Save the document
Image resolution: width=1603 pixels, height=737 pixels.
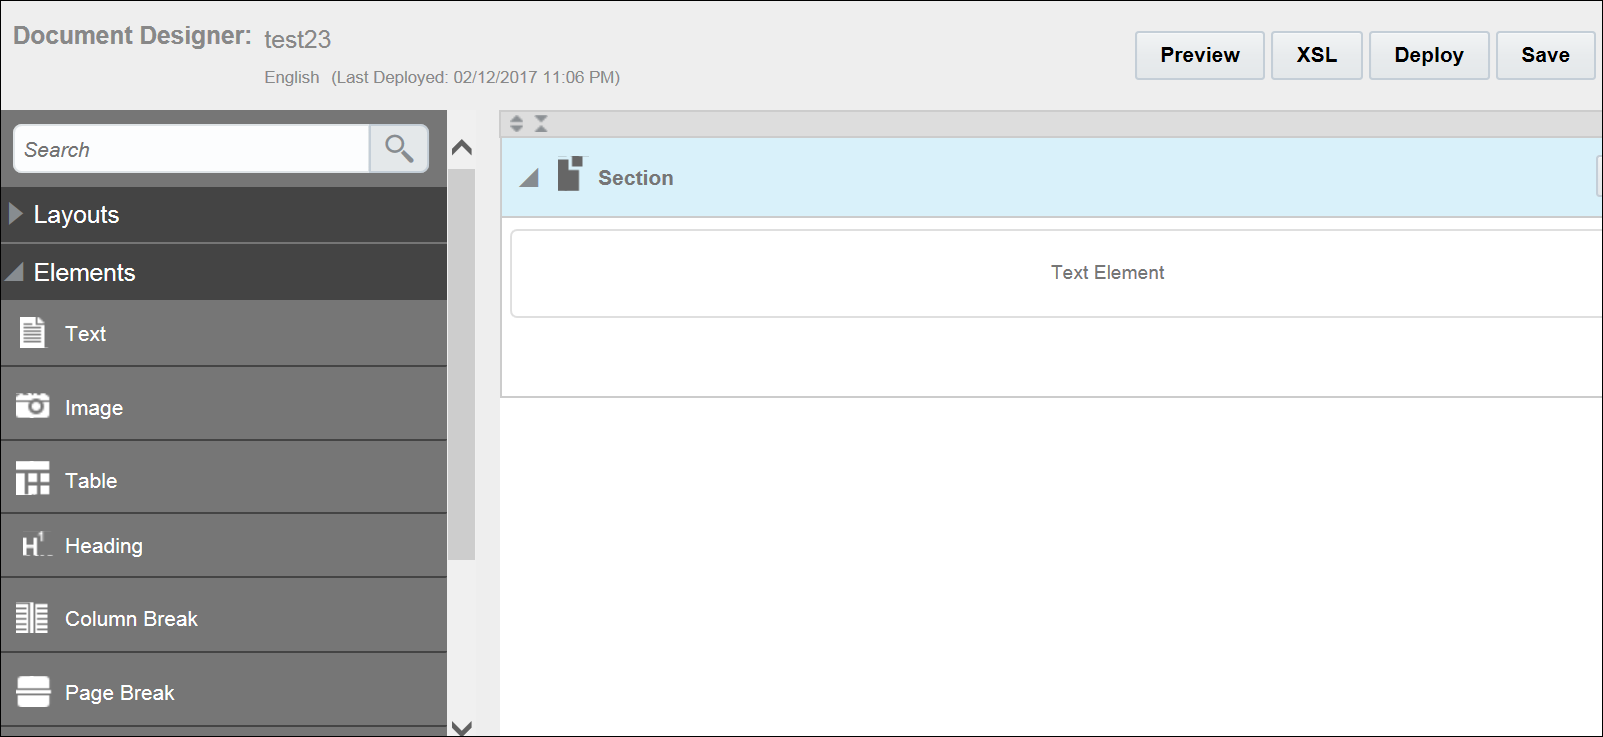coord(1544,55)
